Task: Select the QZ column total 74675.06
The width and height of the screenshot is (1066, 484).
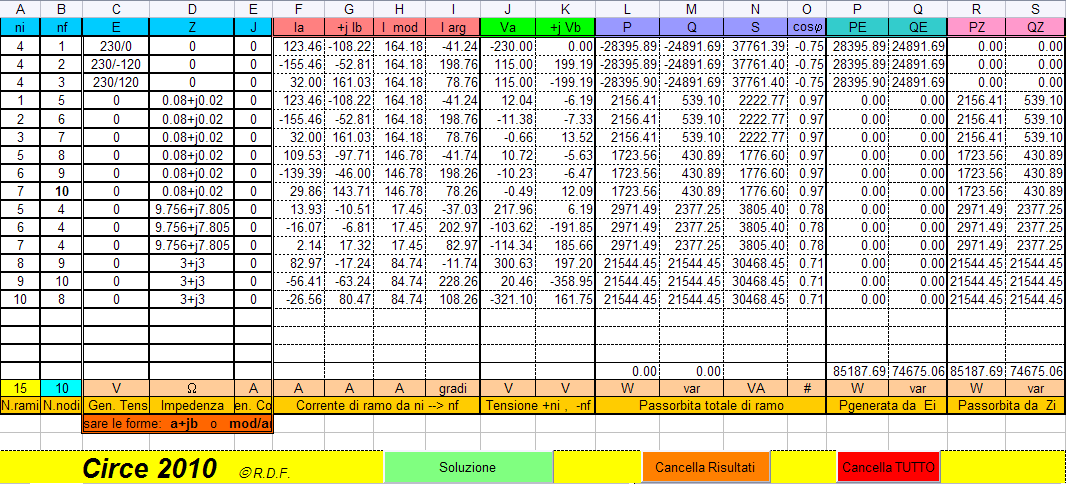Action: pos(1036,370)
